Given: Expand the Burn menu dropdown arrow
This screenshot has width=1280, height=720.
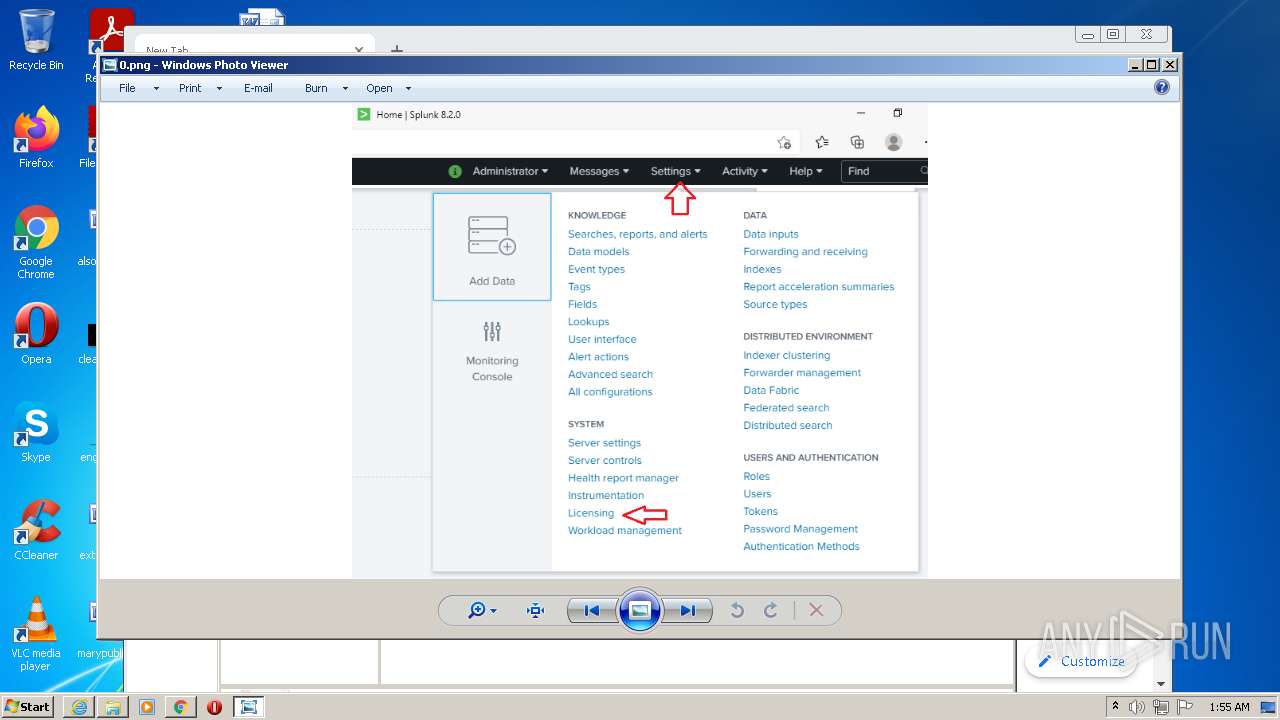Looking at the screenshot, I should tap(345, 89).
